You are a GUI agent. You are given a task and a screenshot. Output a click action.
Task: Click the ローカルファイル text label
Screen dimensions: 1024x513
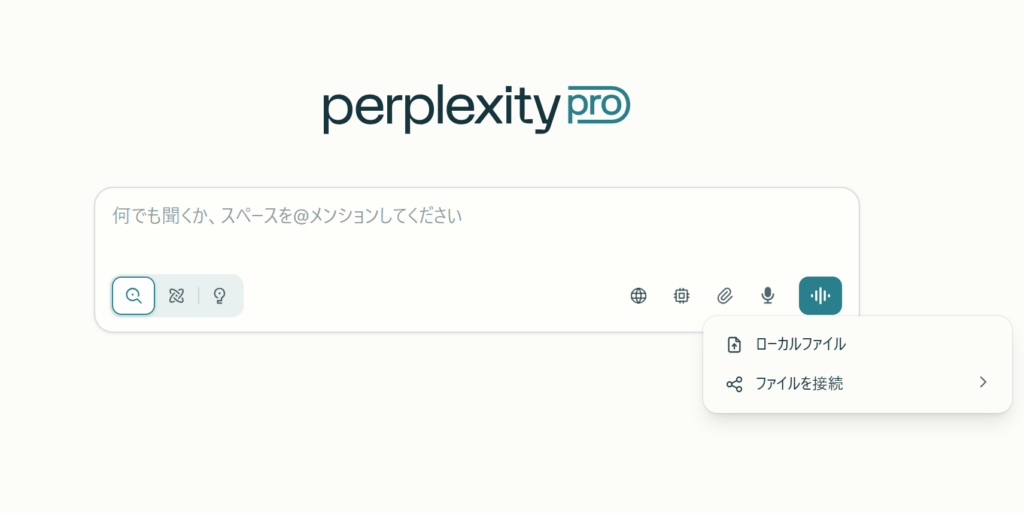(x=800, y=344)
